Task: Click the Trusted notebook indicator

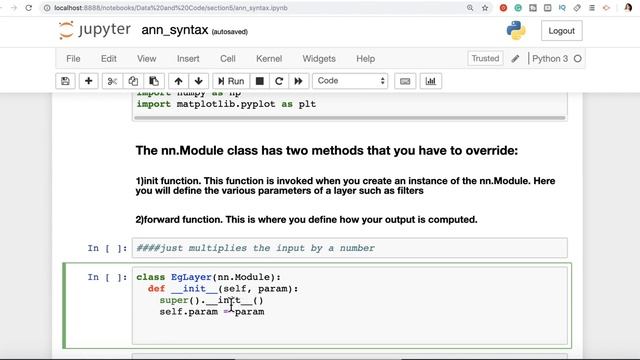Action: coord(485,58)
